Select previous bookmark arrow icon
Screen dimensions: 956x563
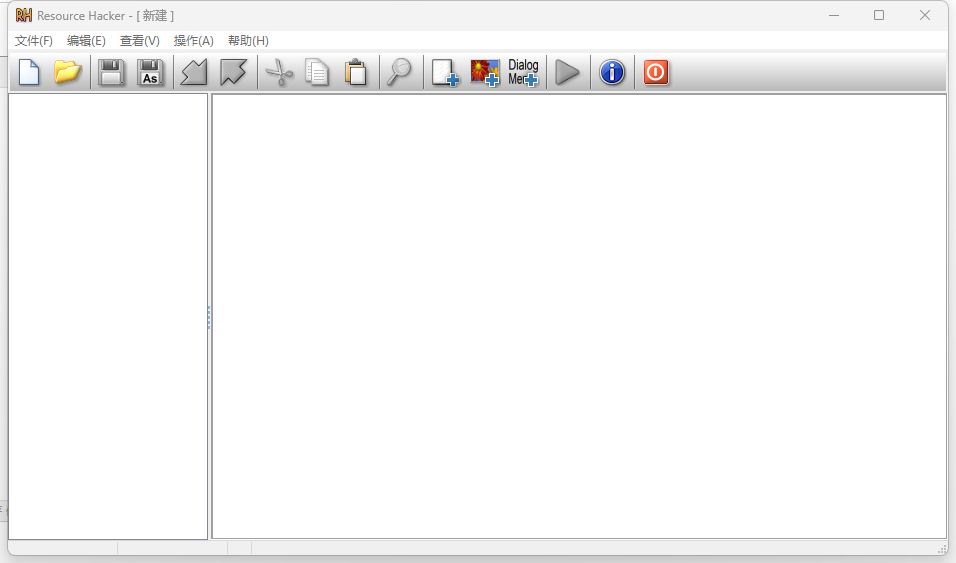click(194, 72)
